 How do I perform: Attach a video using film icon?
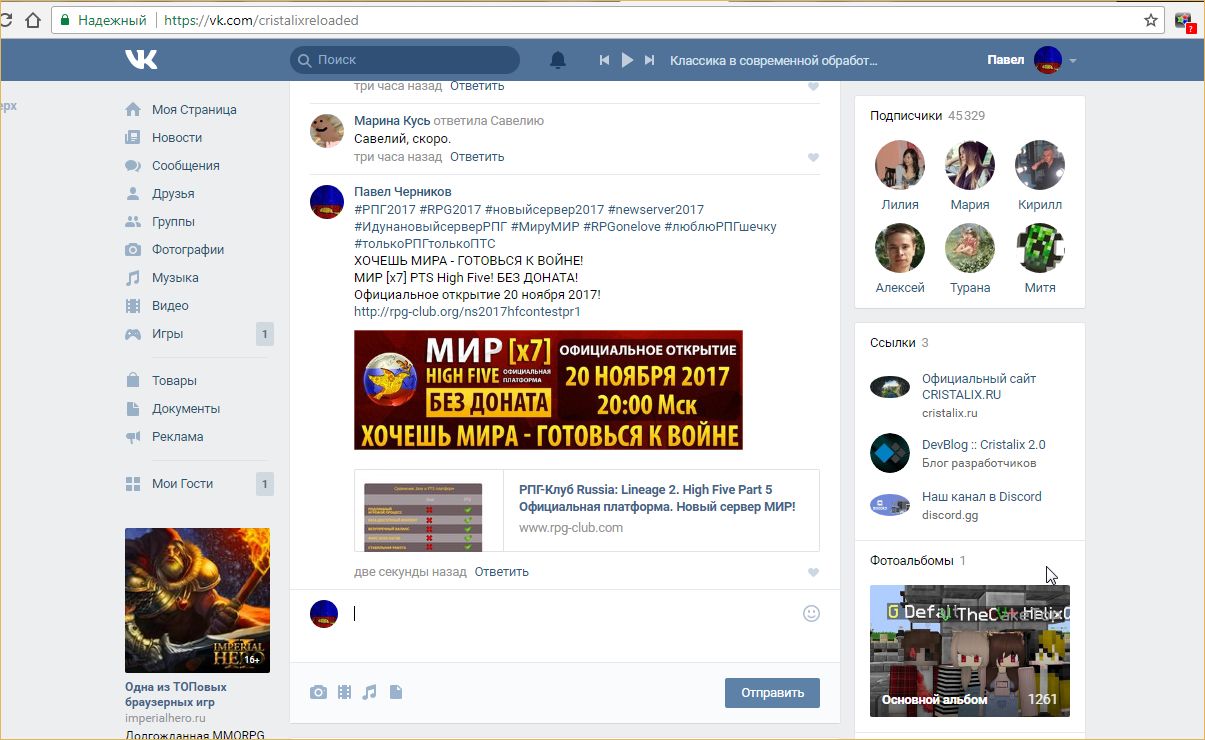point(345,692)
